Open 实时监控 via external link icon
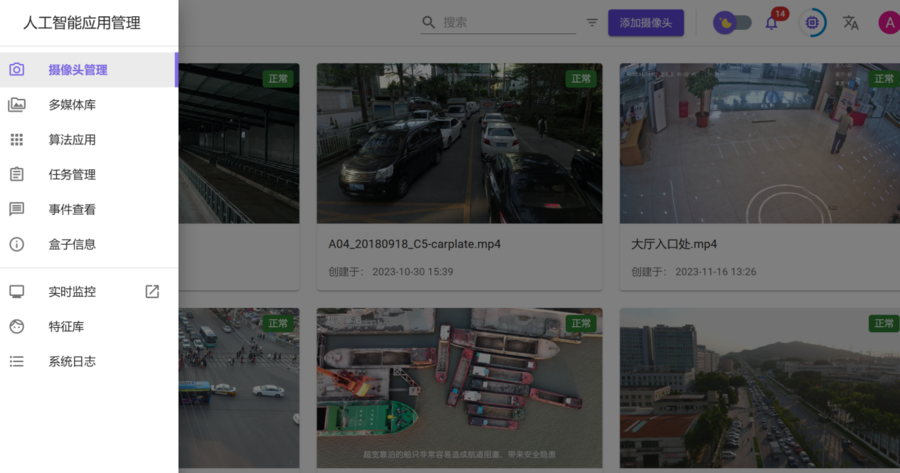The image size is (900, 473). [x=152, y=292]
